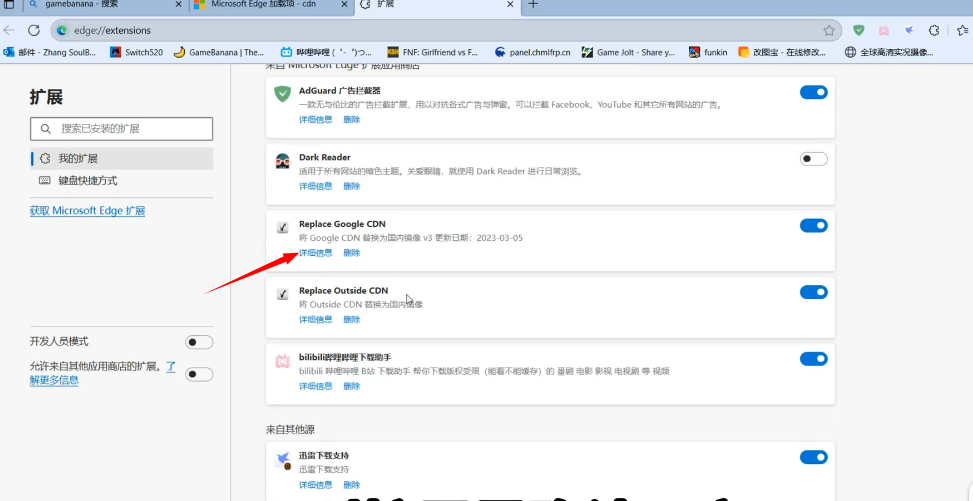Click the AdGuard green shield extension icon
The image size is (973, 501).
point(282,94)
